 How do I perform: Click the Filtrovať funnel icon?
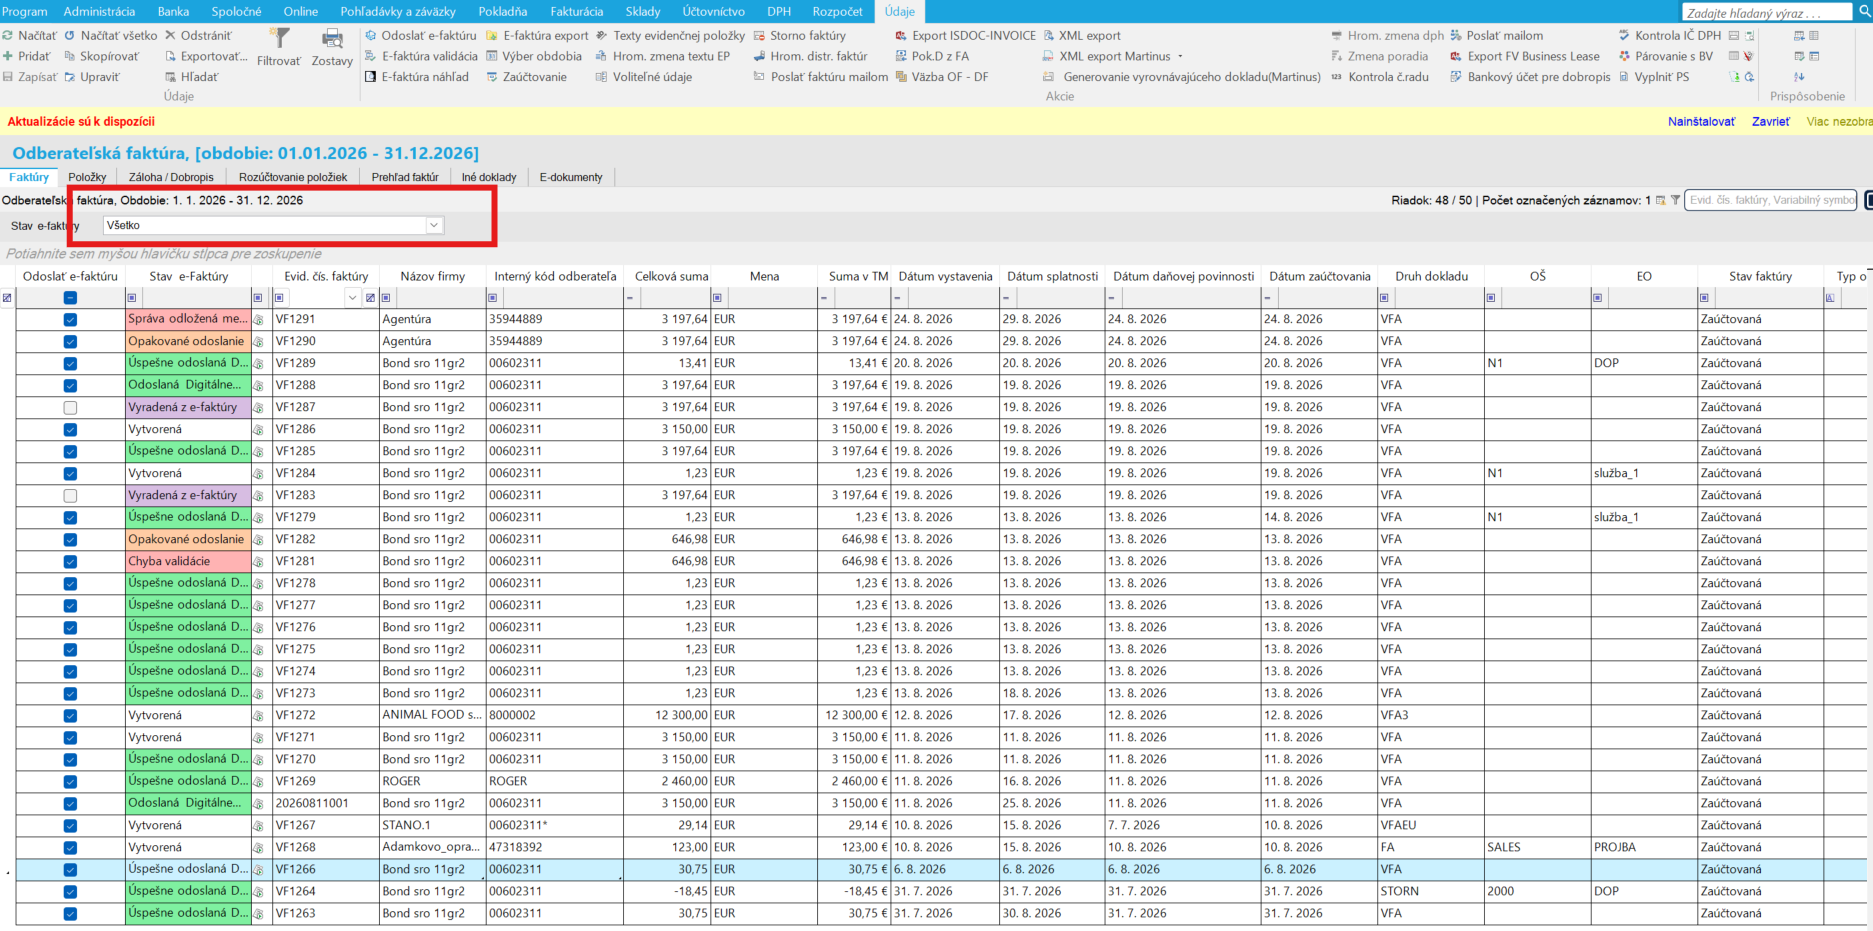point(280,38)
